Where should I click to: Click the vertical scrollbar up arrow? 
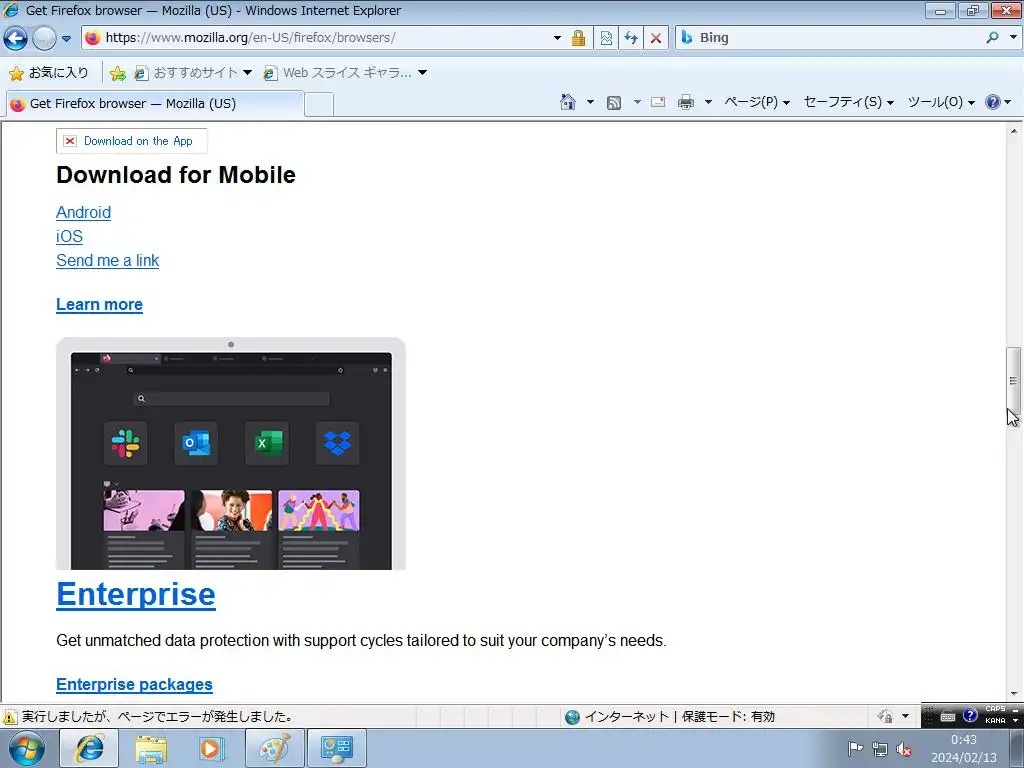(x=1014, y=131)
